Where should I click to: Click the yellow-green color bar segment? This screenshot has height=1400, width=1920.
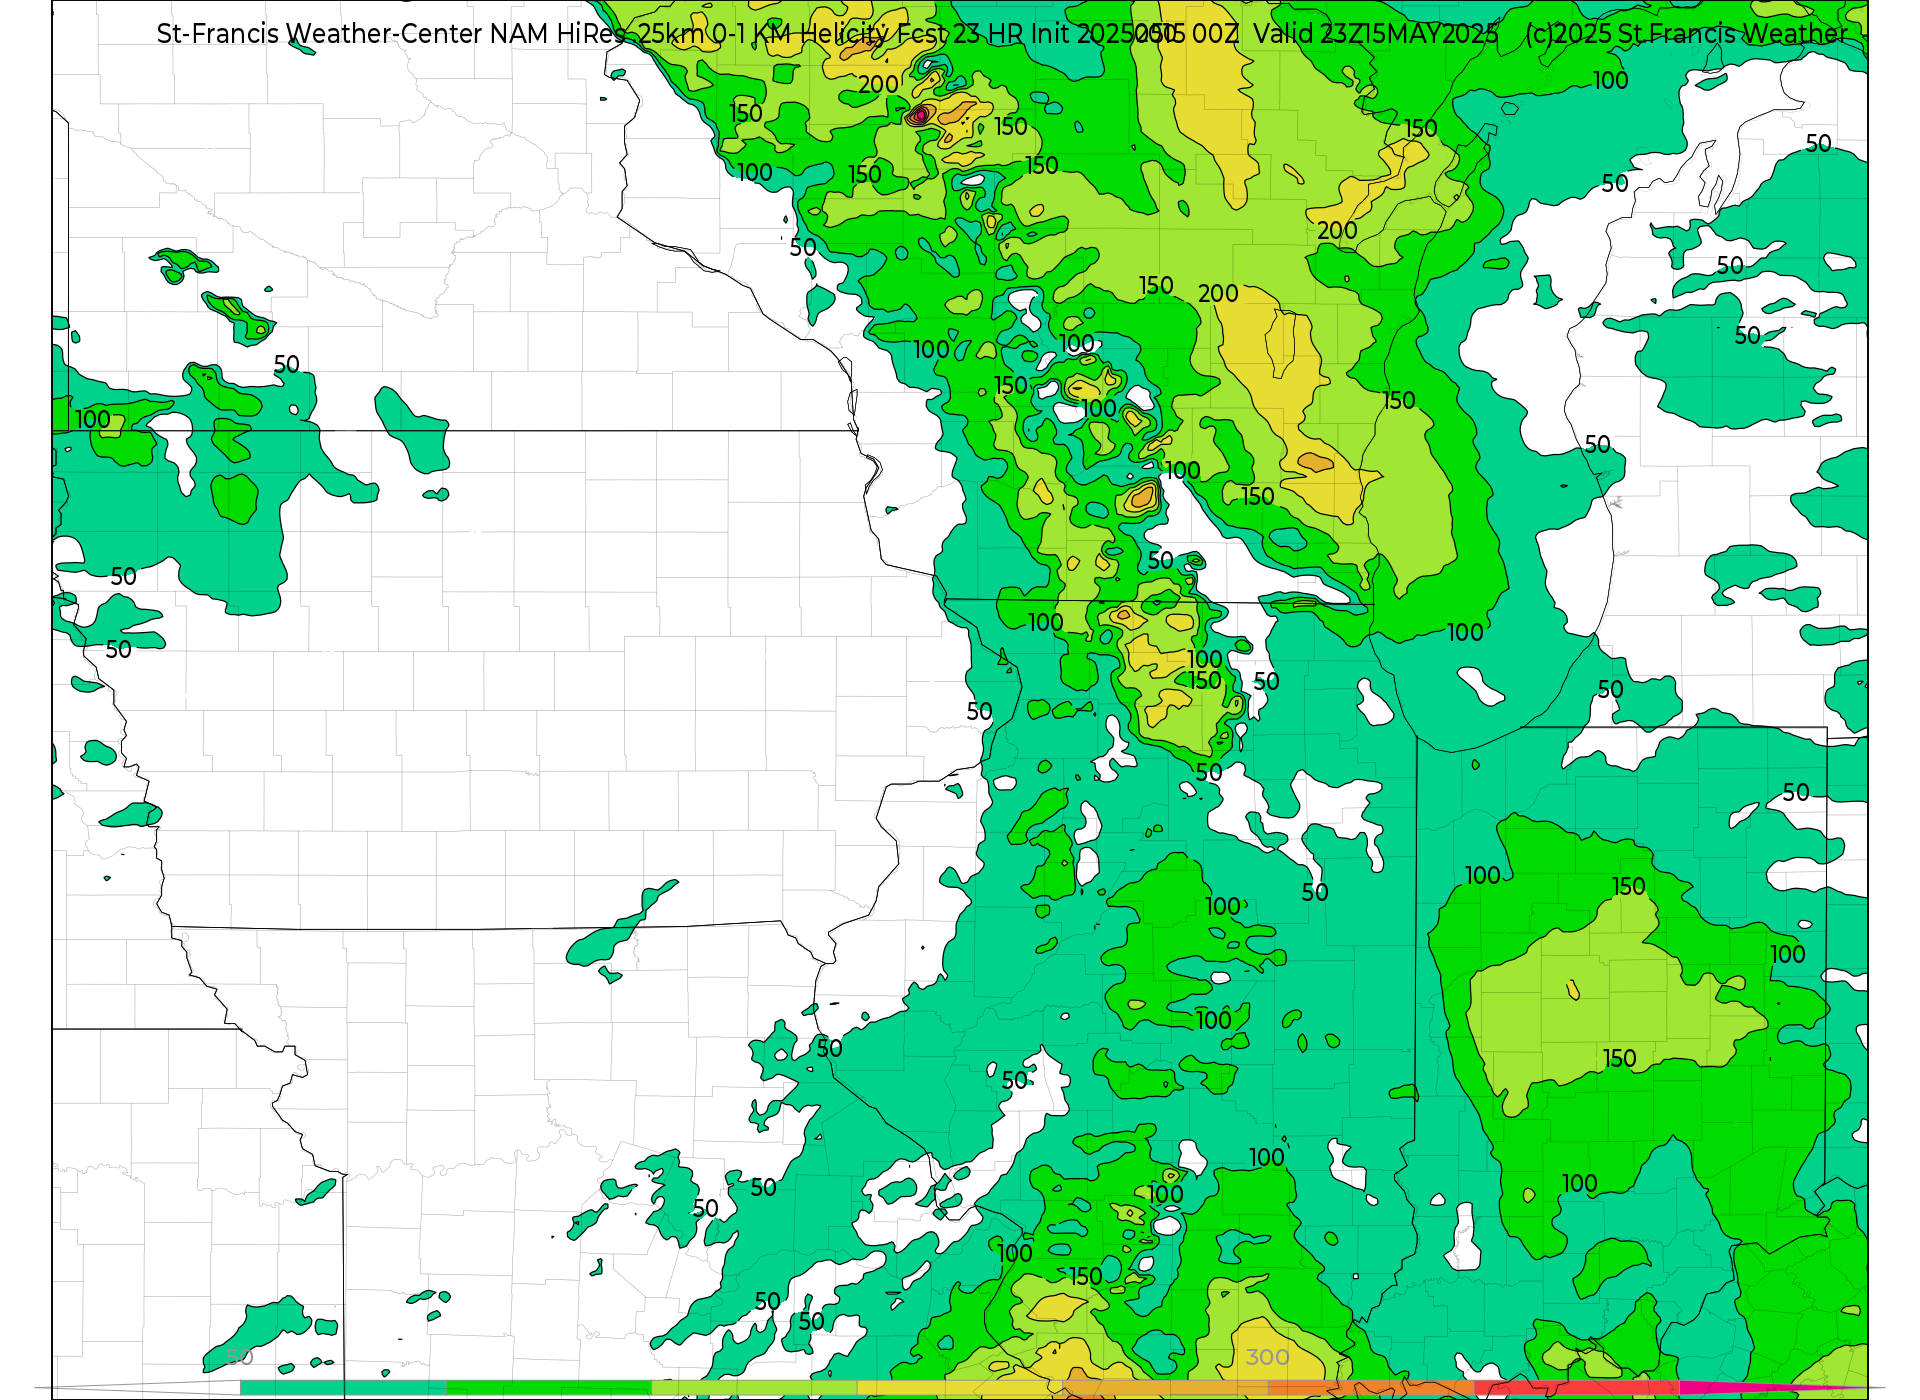click(754, 1388)
